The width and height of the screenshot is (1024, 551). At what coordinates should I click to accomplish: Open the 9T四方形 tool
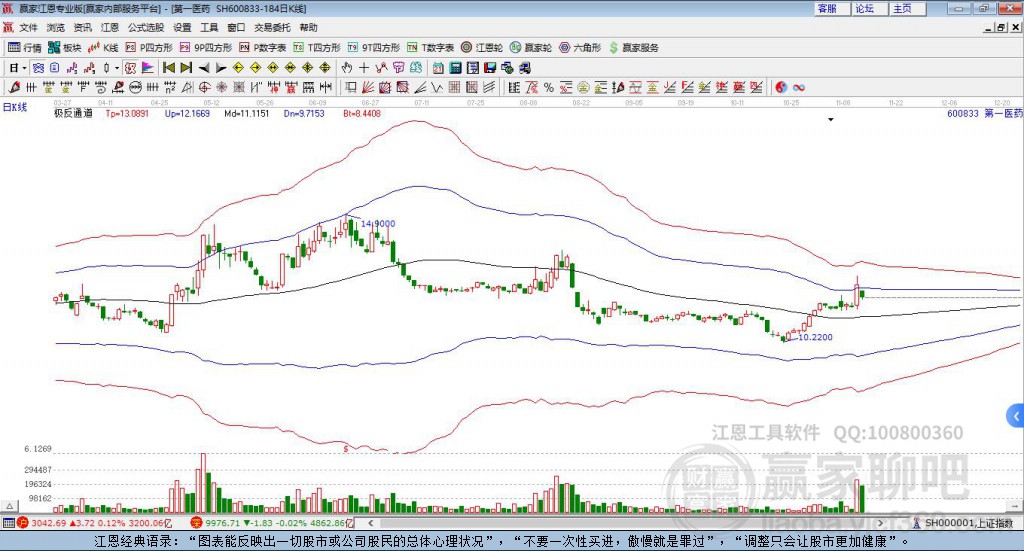pyautogui.click(x=374, y=48)
